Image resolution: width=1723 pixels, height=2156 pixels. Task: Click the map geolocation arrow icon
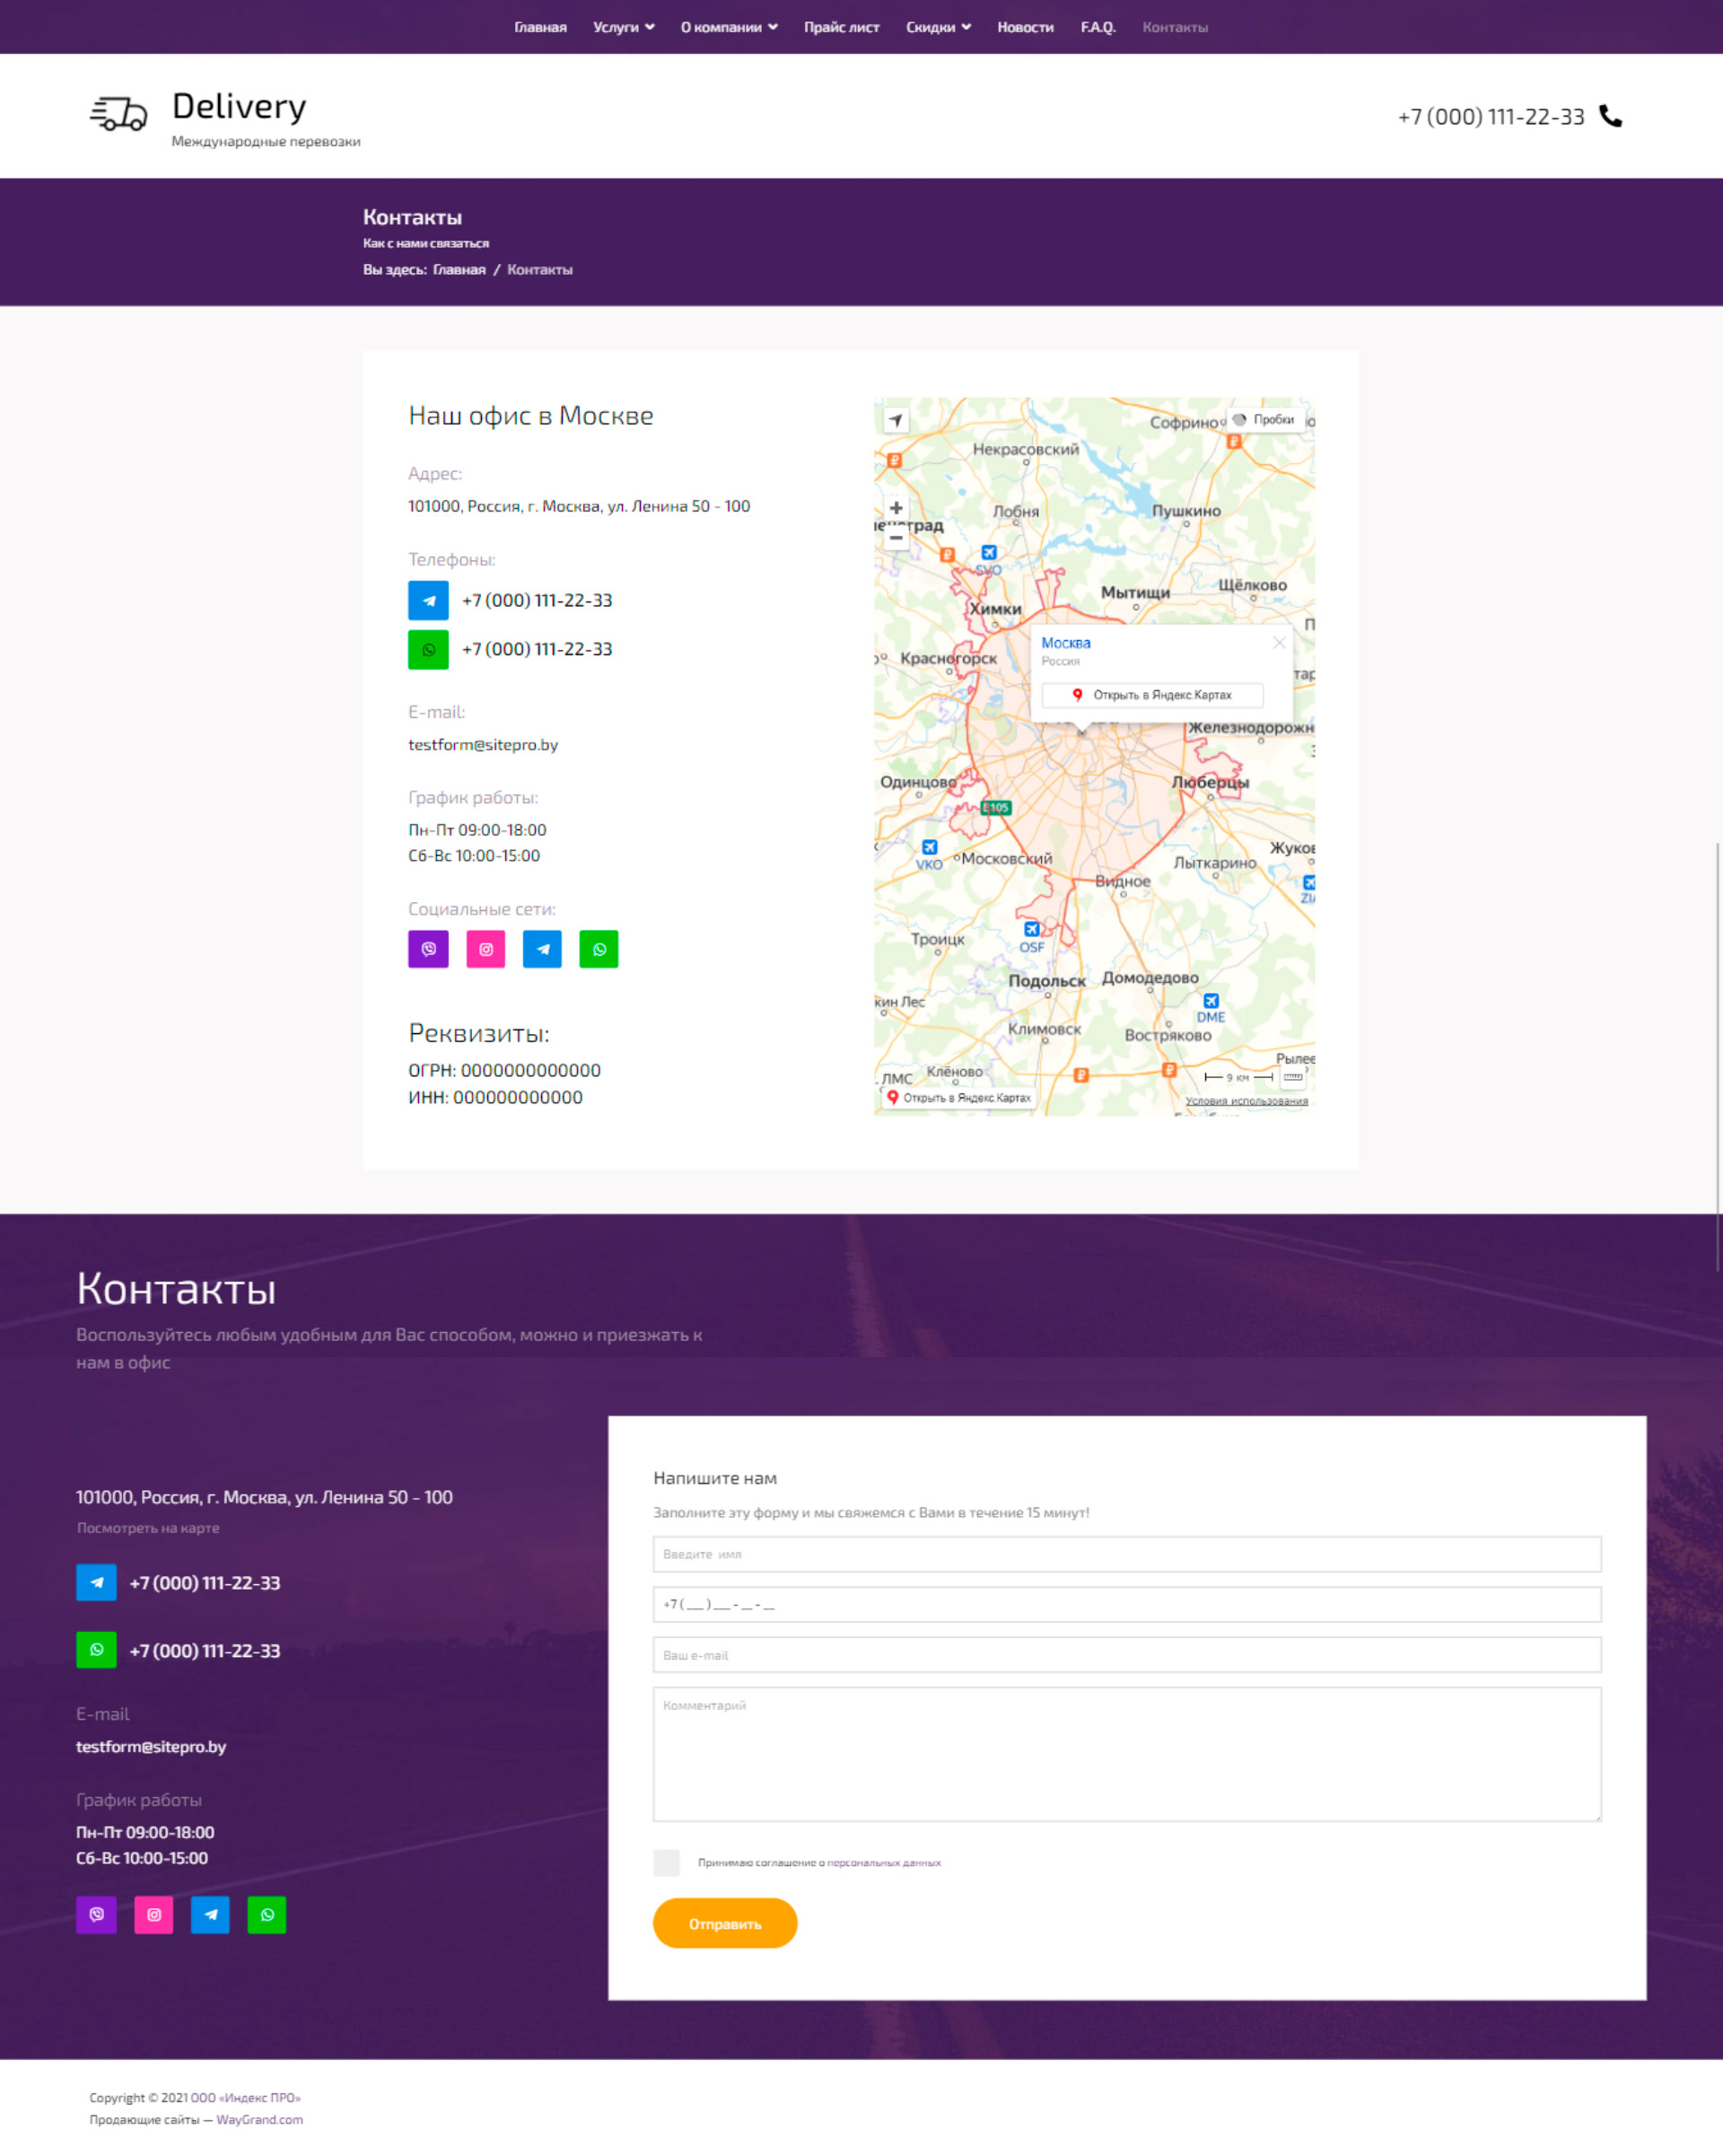tap(896, 421)
